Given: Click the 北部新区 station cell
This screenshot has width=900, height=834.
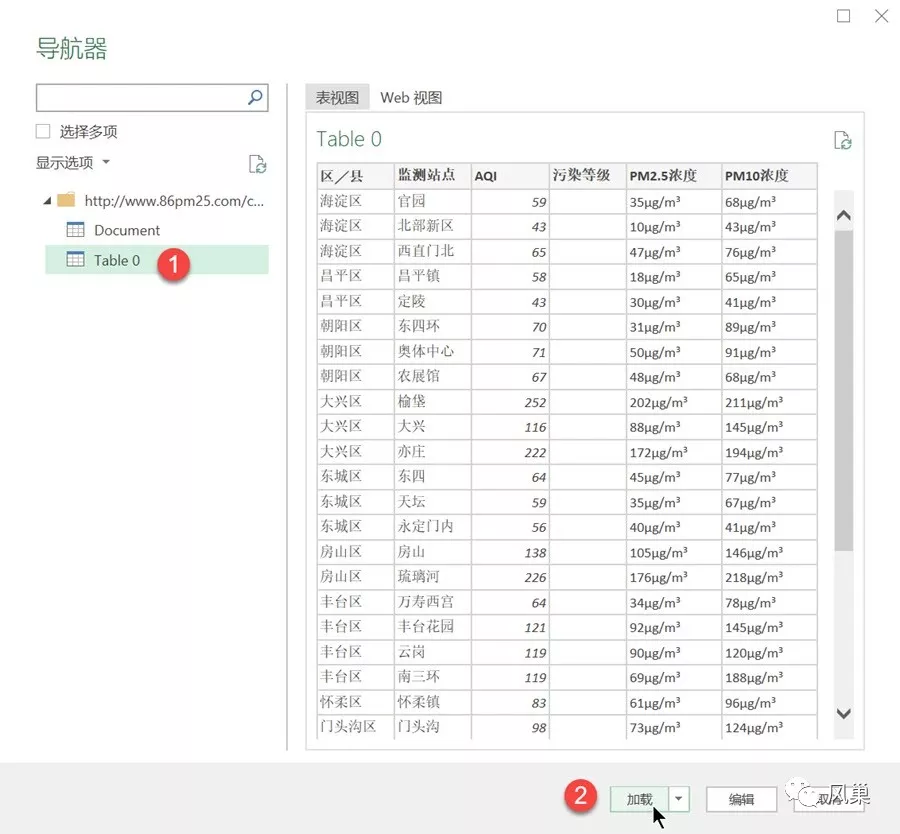Looking at the screenshot, I should click(x=432, y=226).
